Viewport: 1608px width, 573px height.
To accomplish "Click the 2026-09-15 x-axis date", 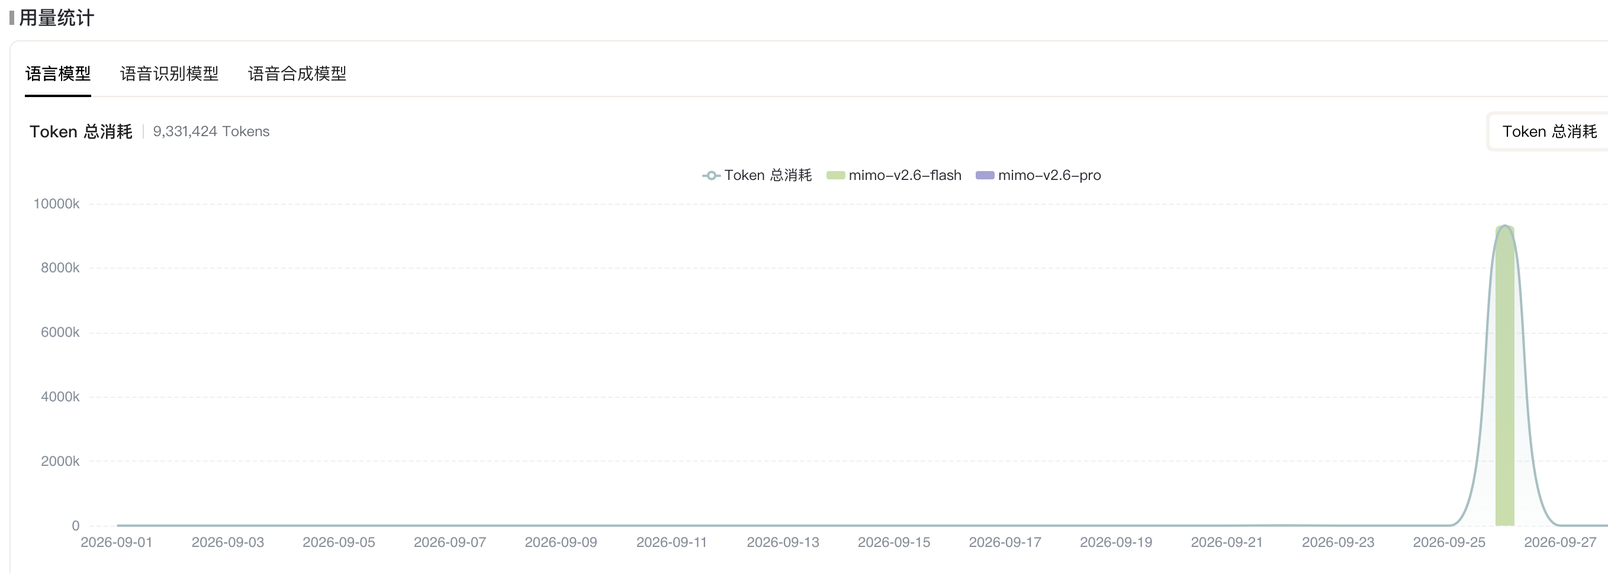I will pyautogui.click(x=894, y=542).
